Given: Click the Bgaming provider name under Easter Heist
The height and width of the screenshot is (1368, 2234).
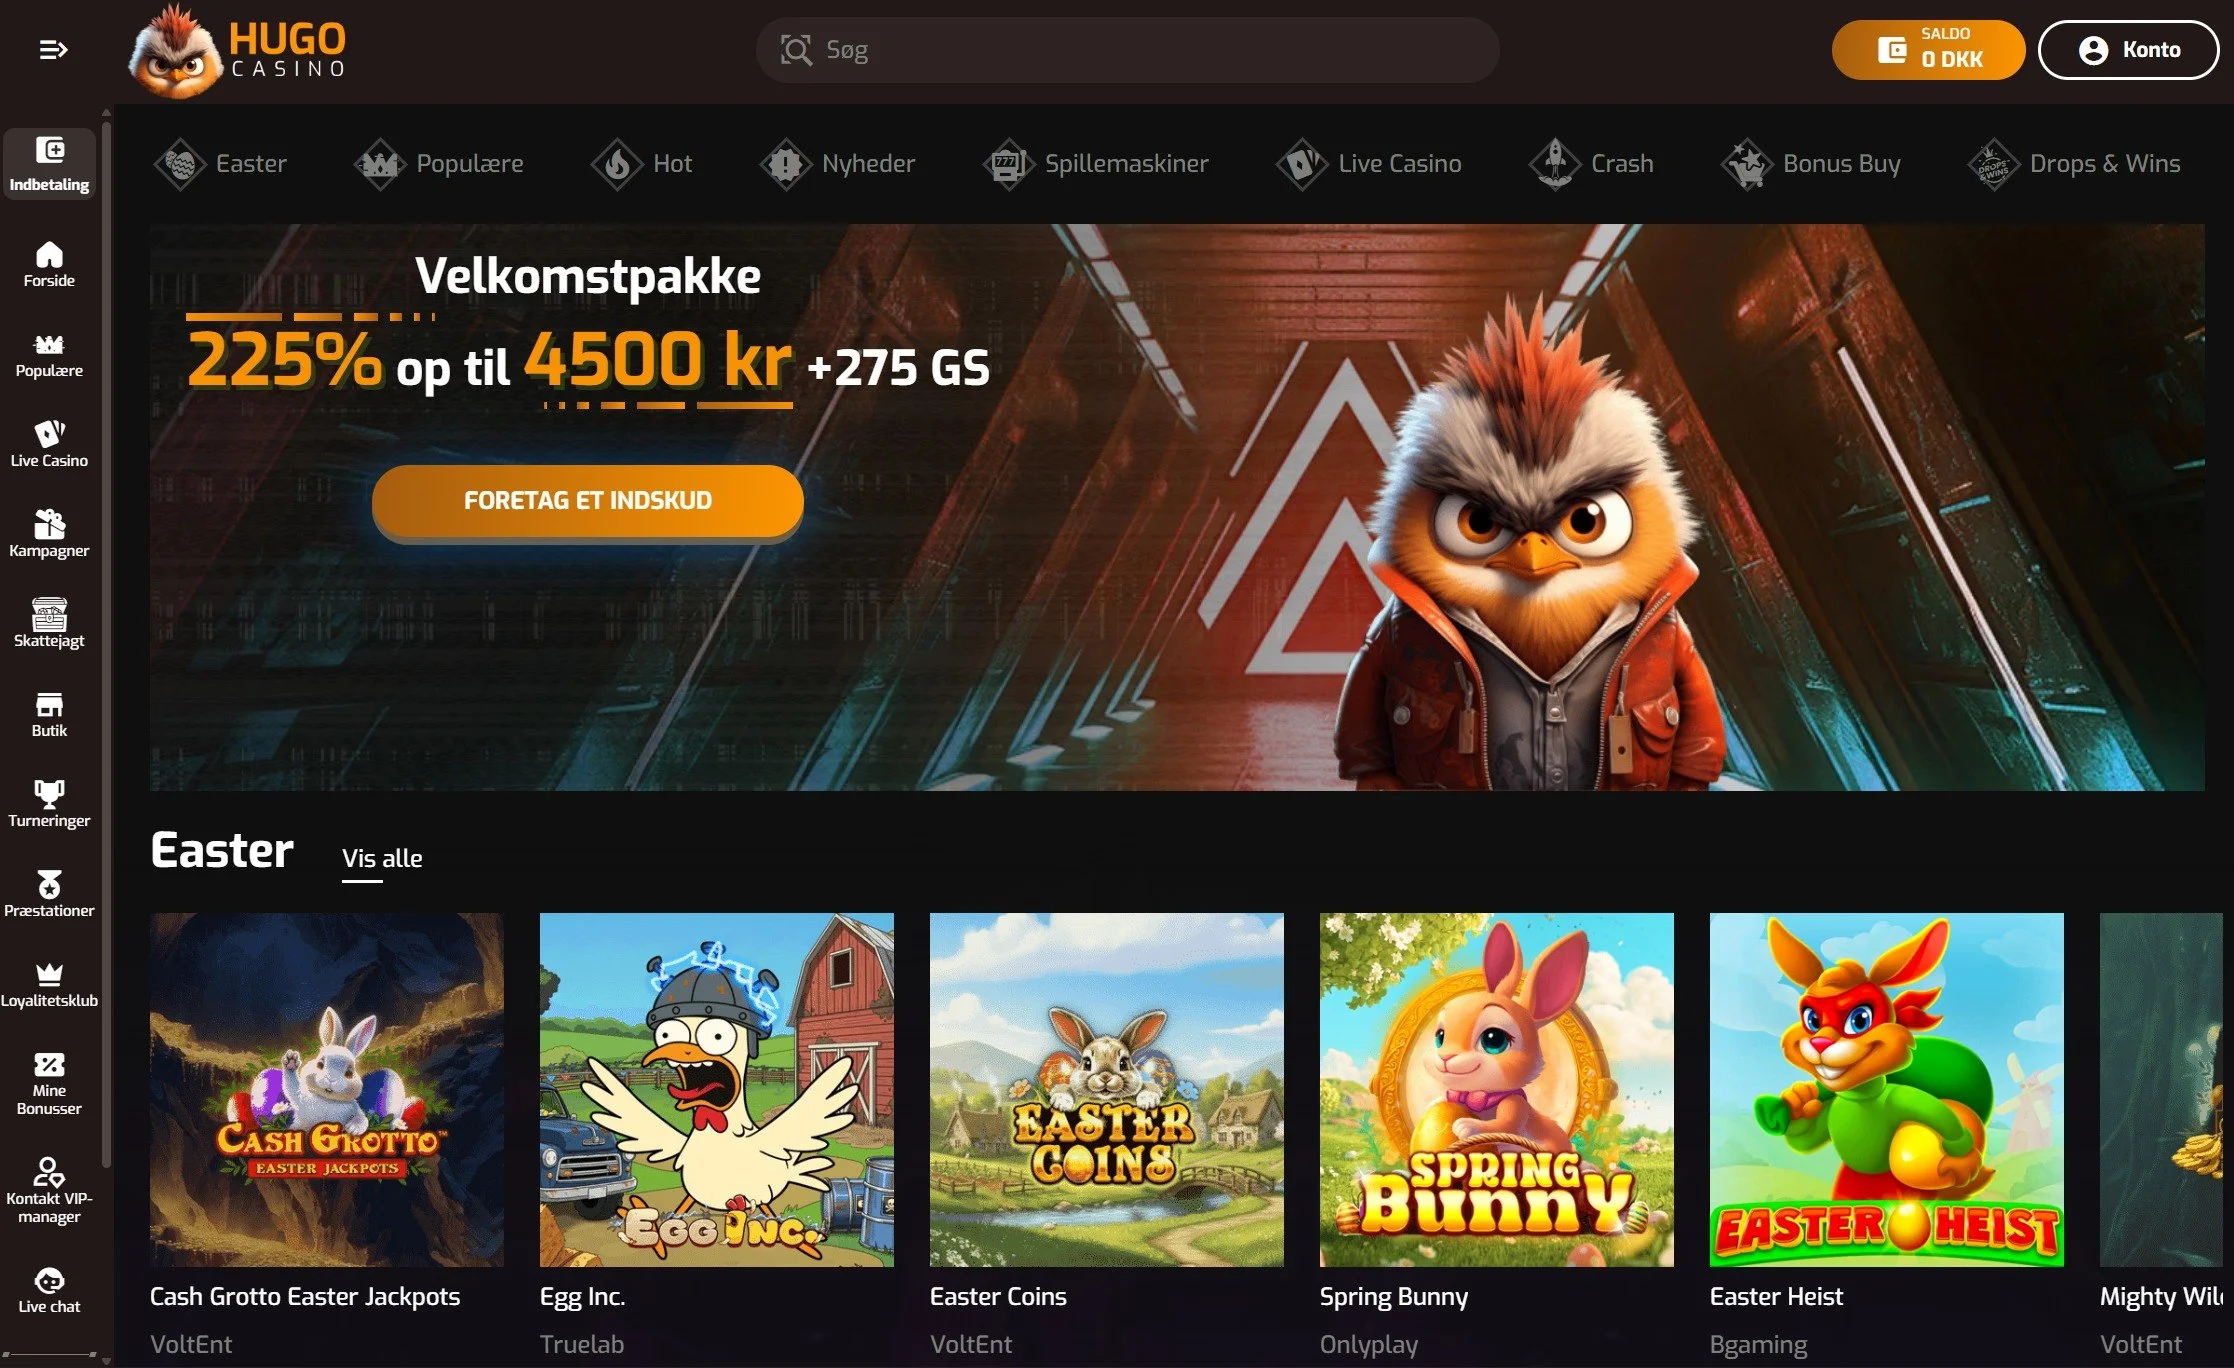Looking at the screenshot, I should [x=1758, y=1345].
